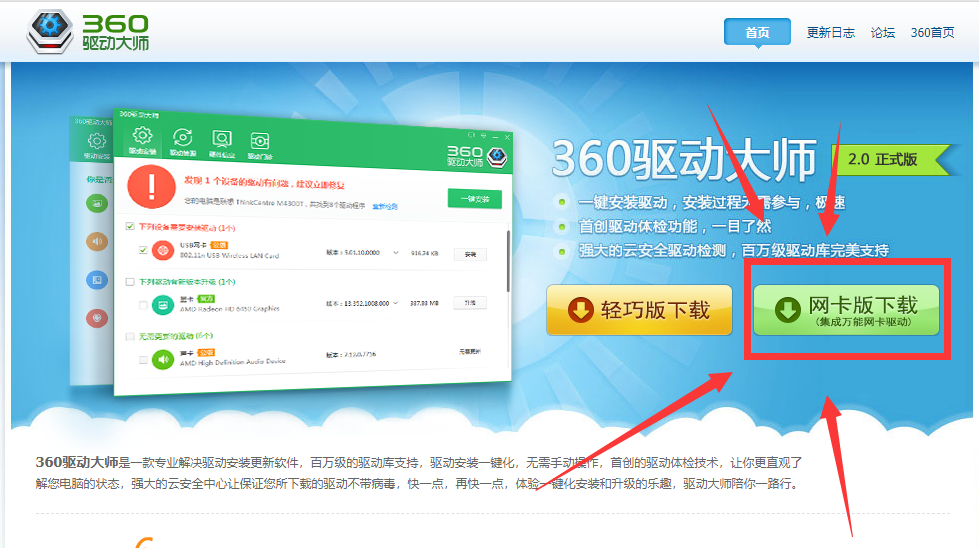Click the red exclamation warning icon

(x=151, y=187)
